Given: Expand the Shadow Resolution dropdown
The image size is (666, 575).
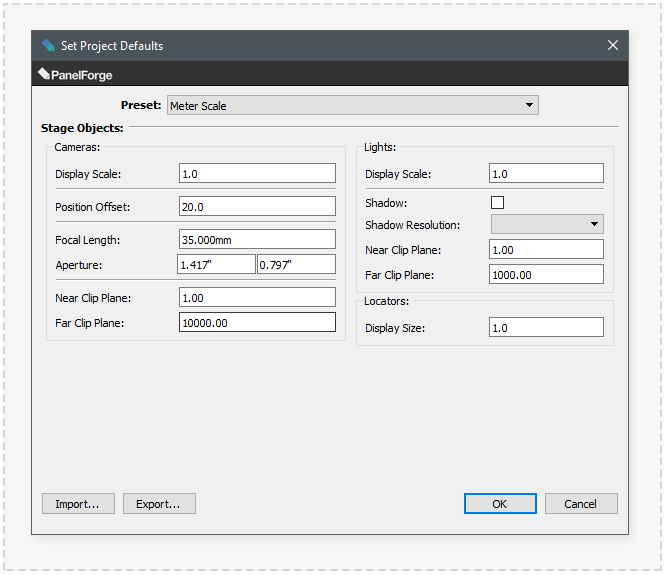Looking at the screenshot, I should pos(546,225).
